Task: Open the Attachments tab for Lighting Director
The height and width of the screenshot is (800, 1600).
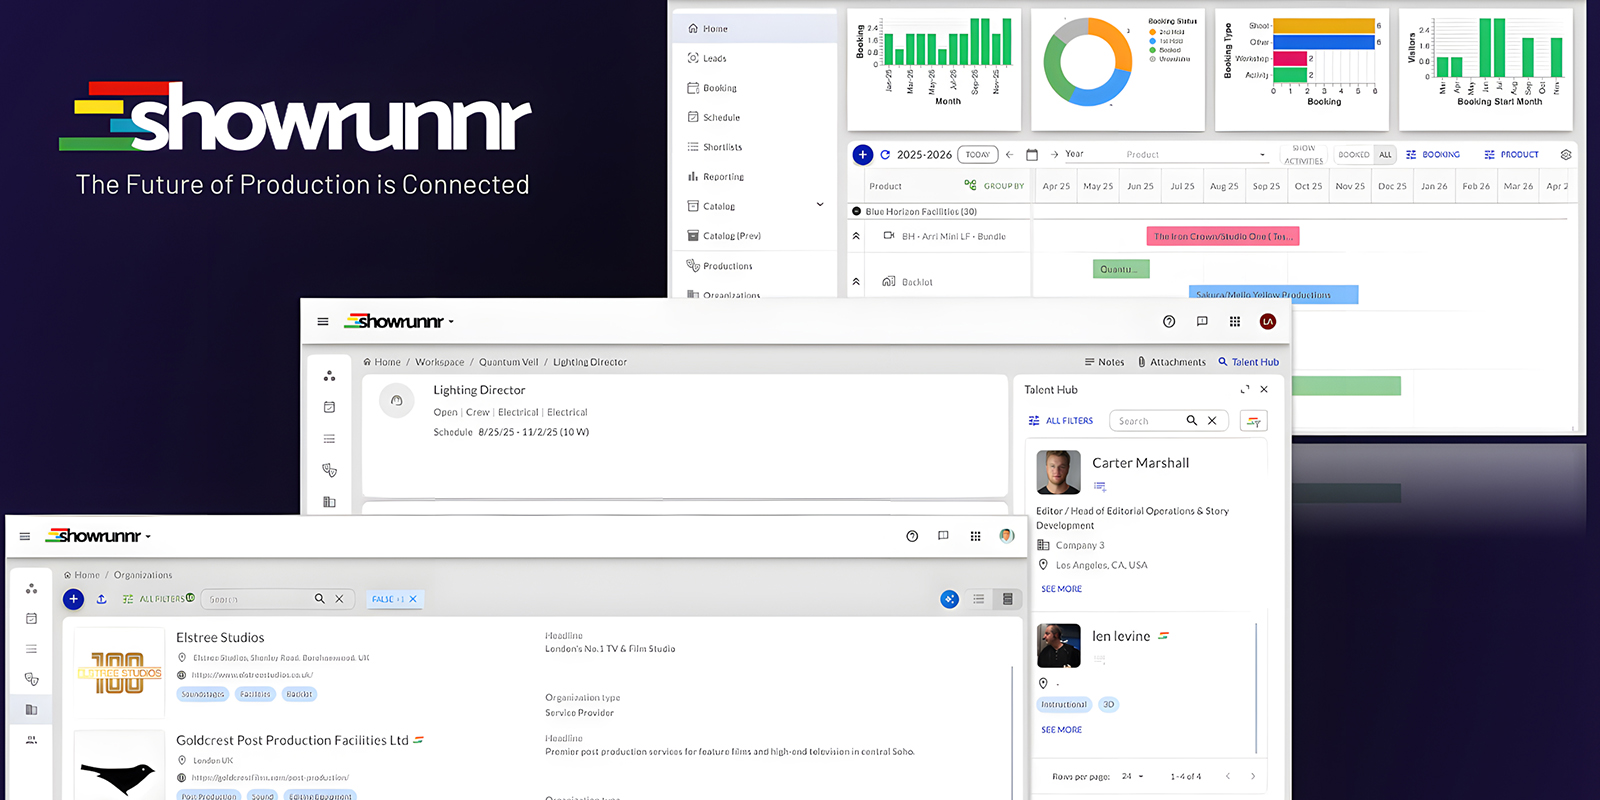Action: (1171, 362)
